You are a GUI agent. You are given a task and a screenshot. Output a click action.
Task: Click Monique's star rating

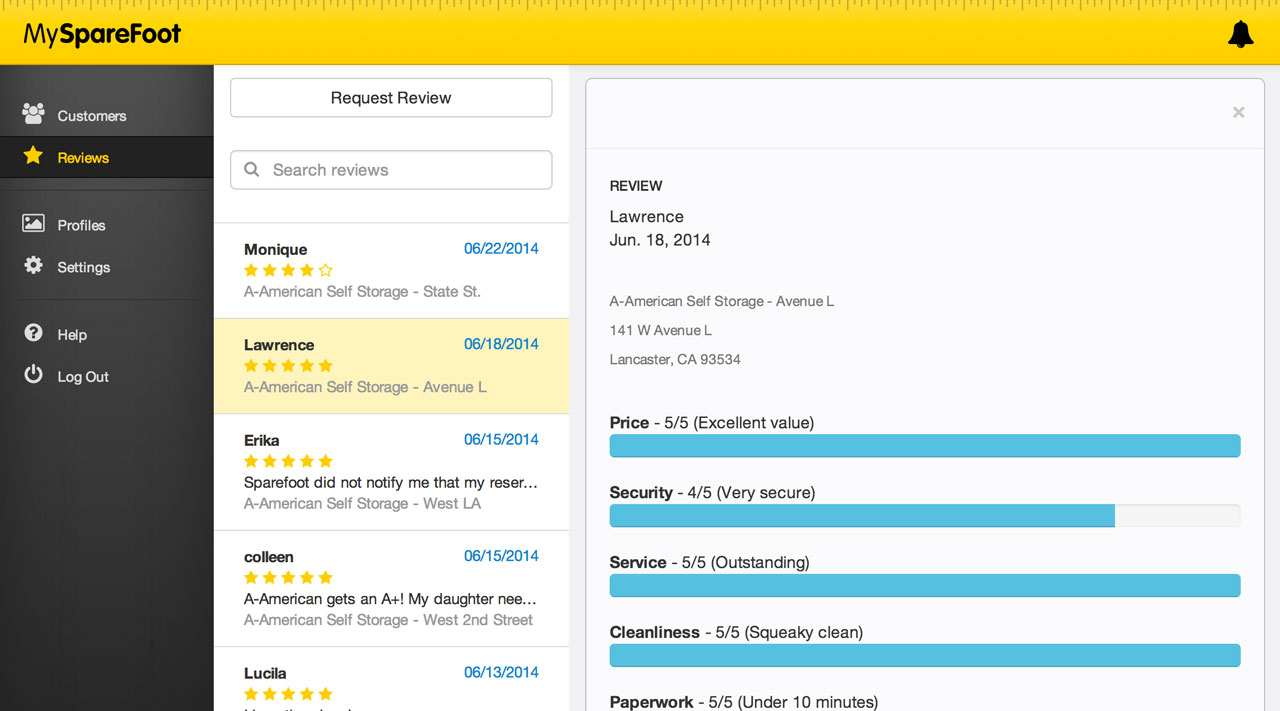tap(288, 270)
